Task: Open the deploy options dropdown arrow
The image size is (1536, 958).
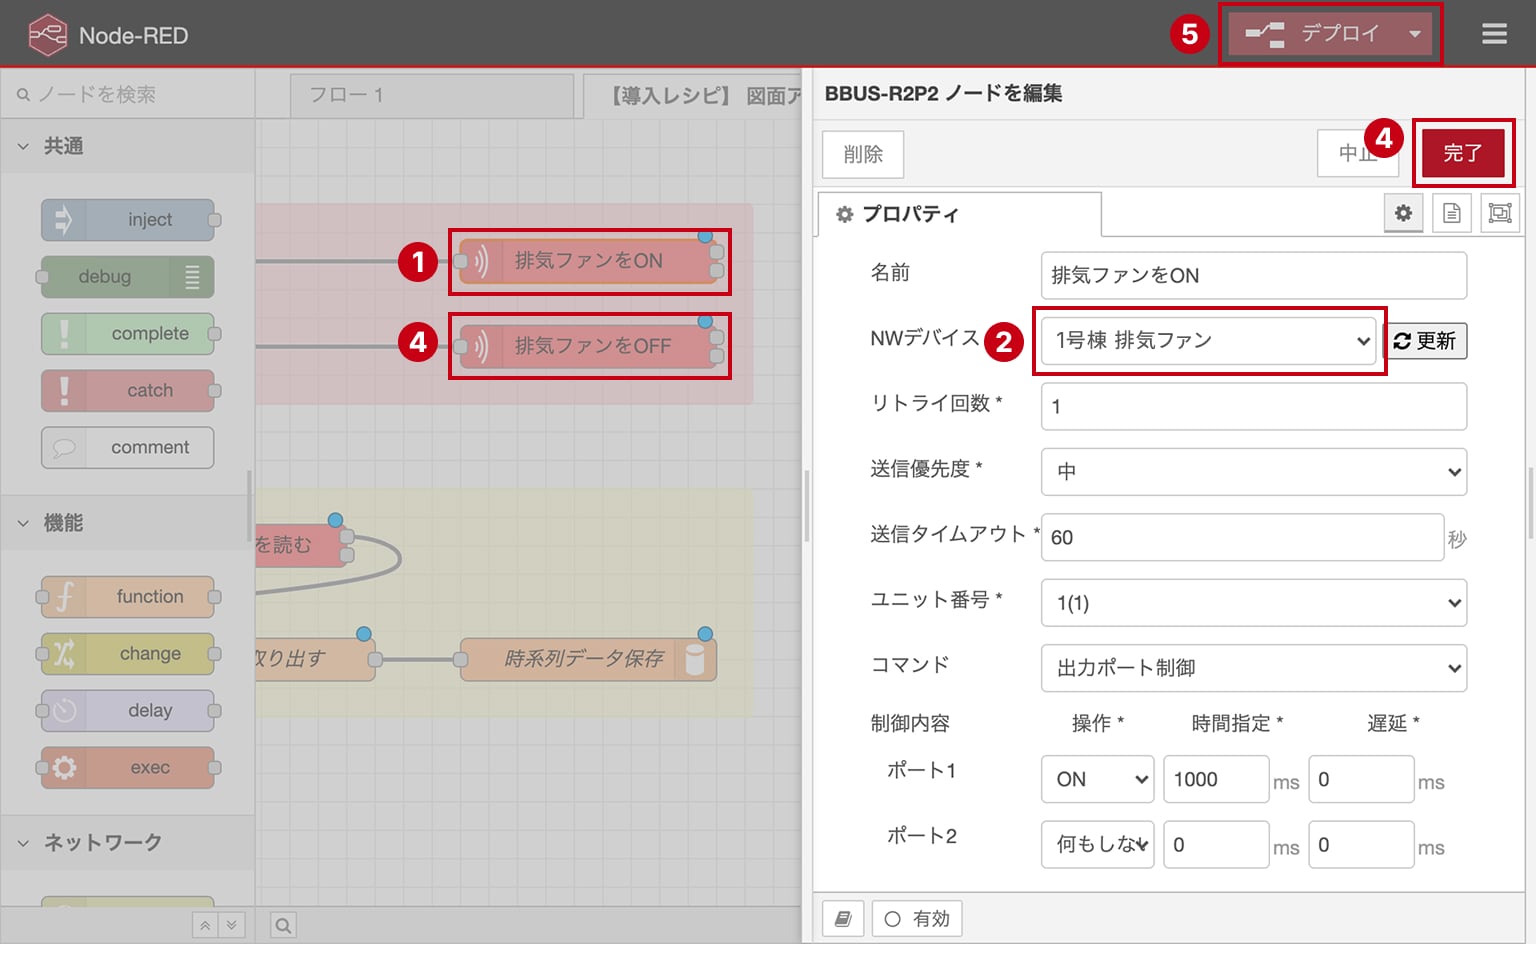Action: (1414, 34)
